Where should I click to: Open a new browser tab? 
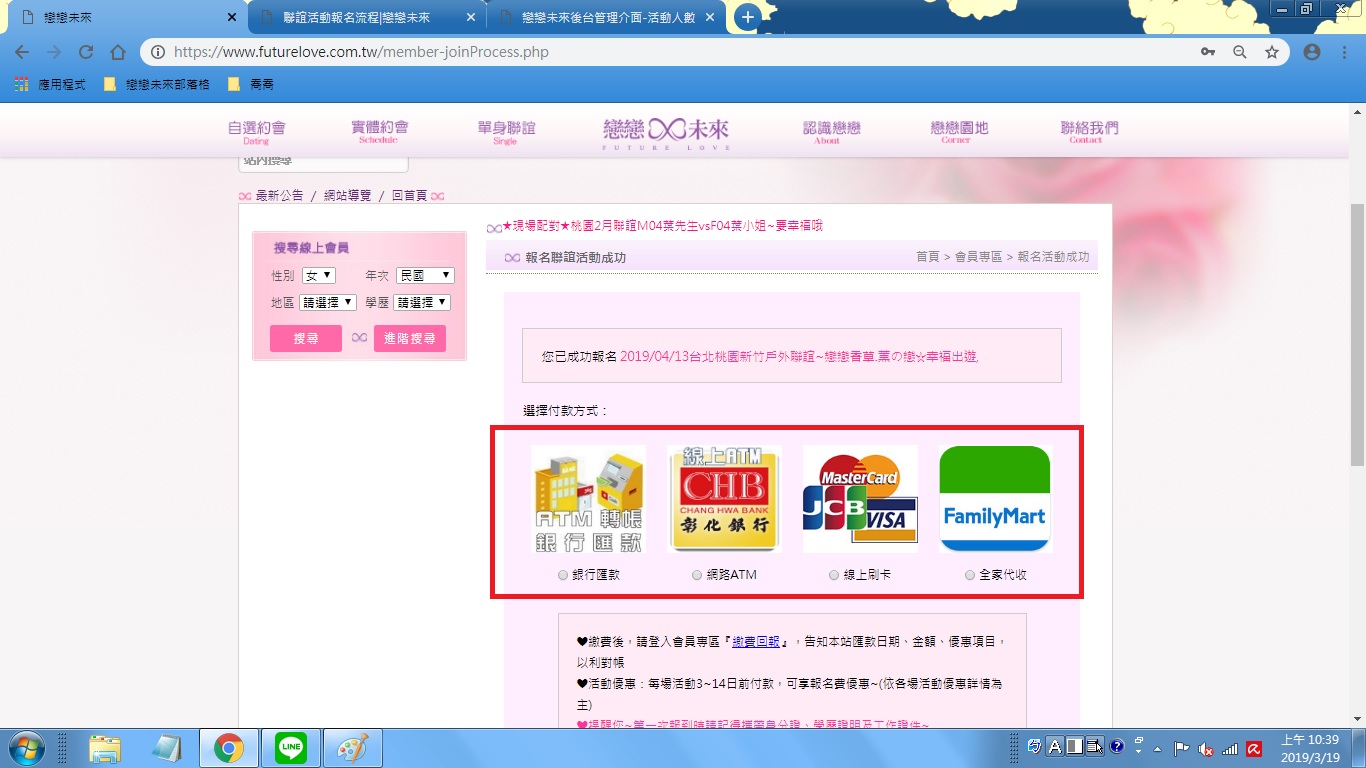(747, 17)
